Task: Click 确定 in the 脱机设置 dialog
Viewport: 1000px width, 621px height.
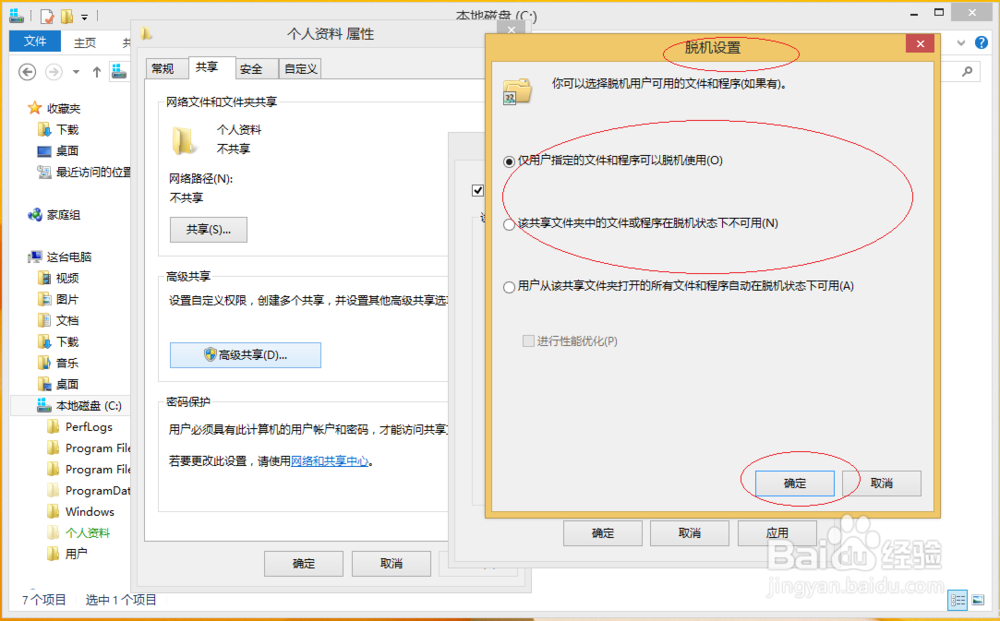Action: coord(793,483)
